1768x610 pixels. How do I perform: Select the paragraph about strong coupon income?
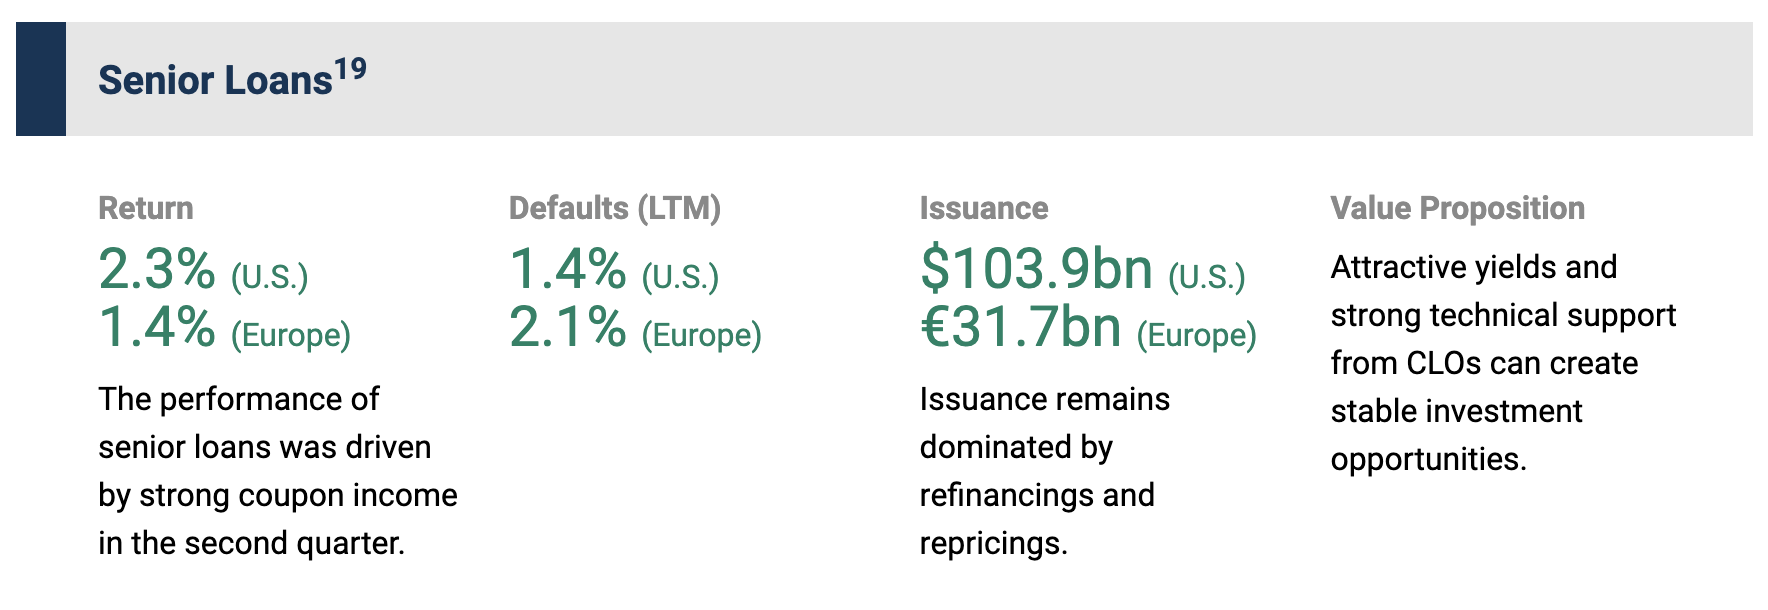[277, 471]
